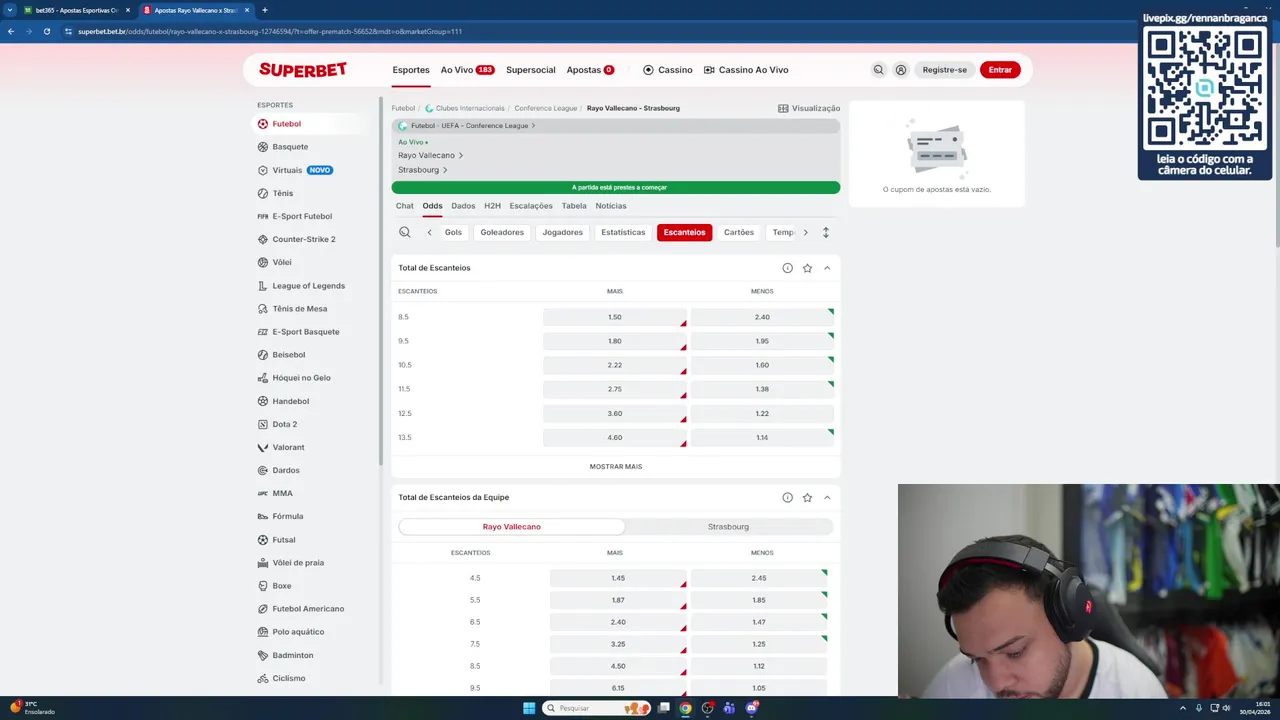Open the search icon in Superbet header
Viewport: 1280px width, 720px height.
pos(878,70)
